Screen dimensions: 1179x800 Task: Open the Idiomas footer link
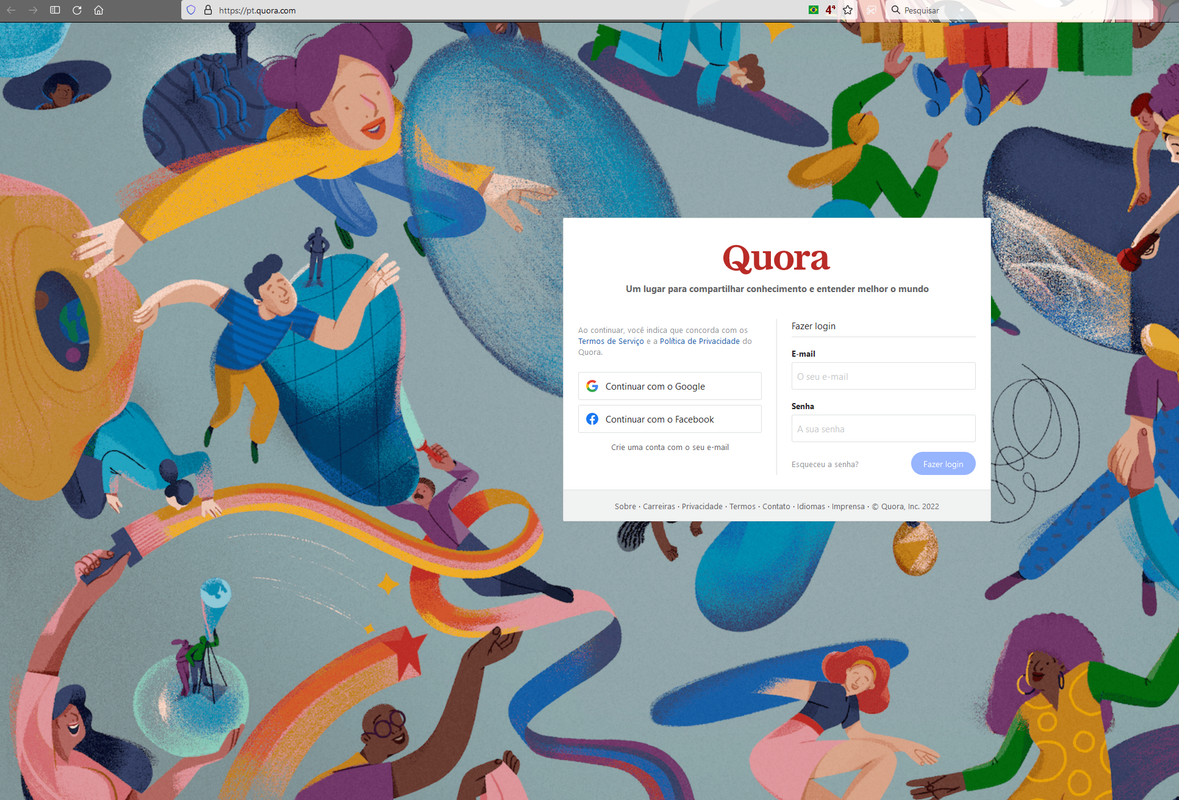(x=811, y=506)
